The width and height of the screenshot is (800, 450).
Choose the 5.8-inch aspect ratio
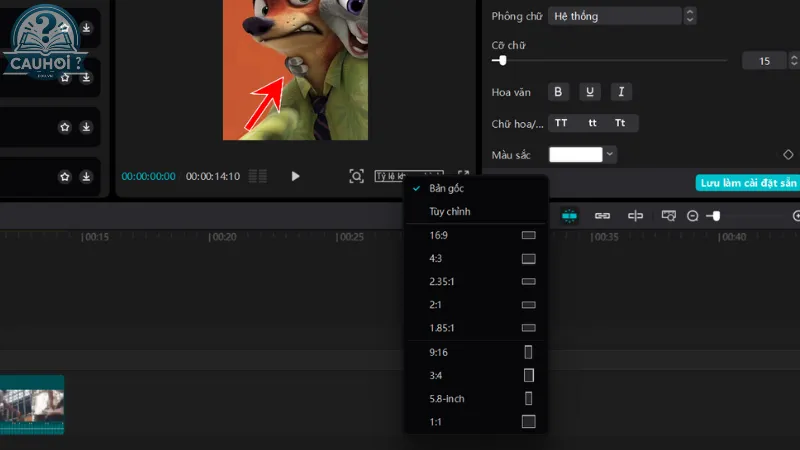pyautogui.click(x=476, y=398)
